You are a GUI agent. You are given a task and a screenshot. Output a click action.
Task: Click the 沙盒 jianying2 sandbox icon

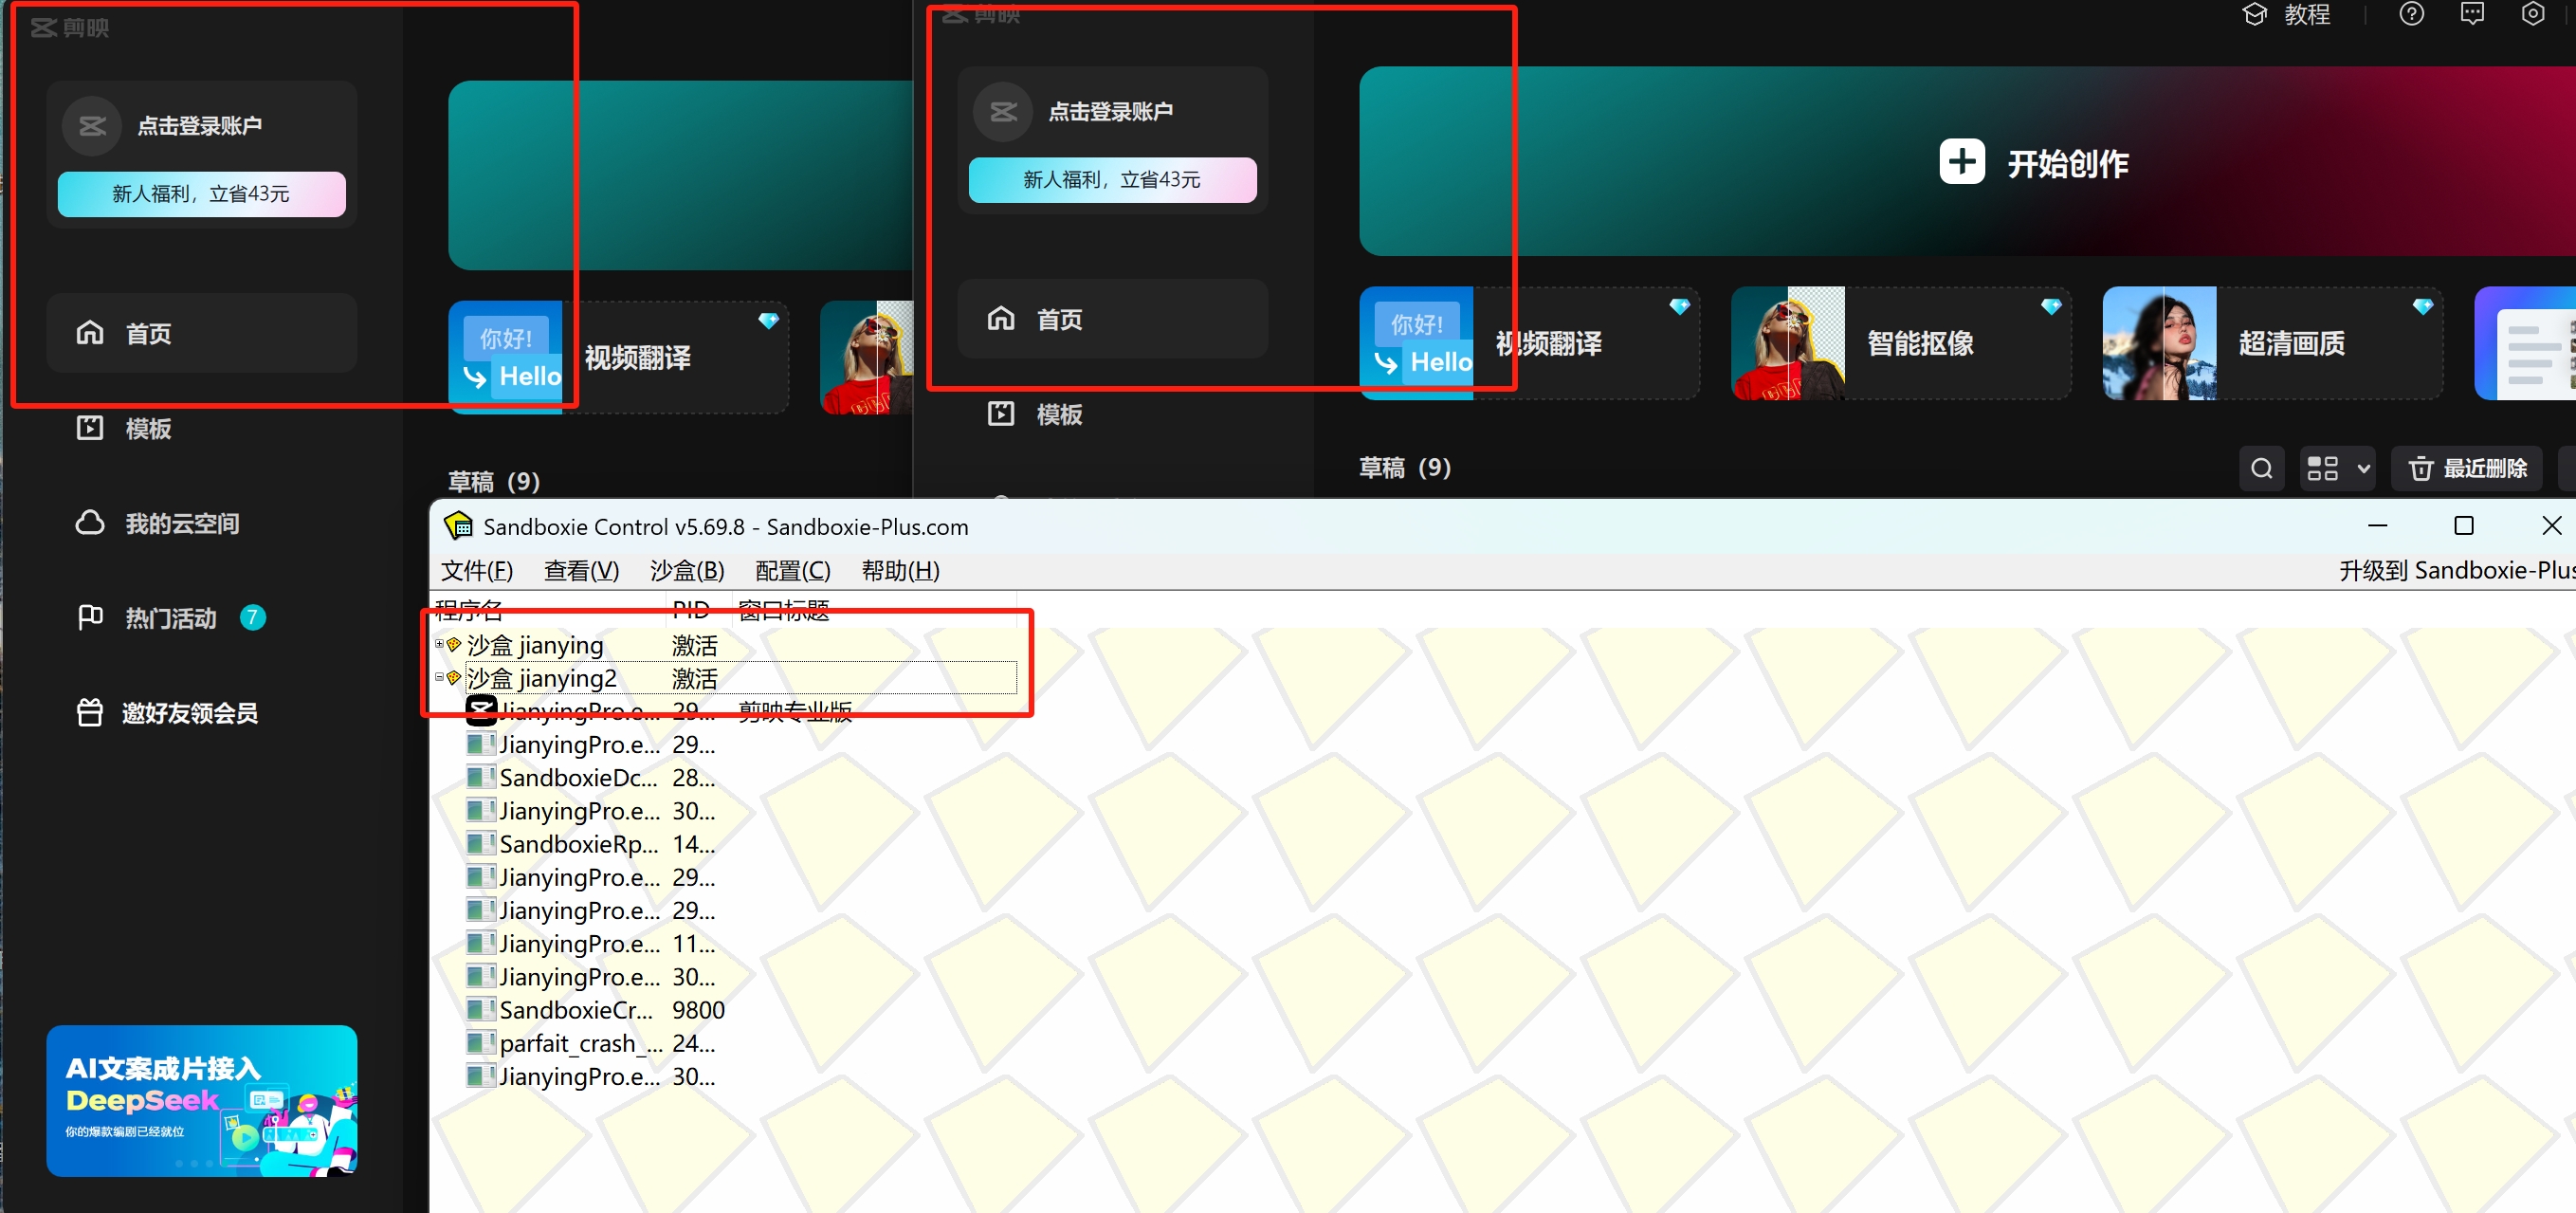tap(454, 677)
